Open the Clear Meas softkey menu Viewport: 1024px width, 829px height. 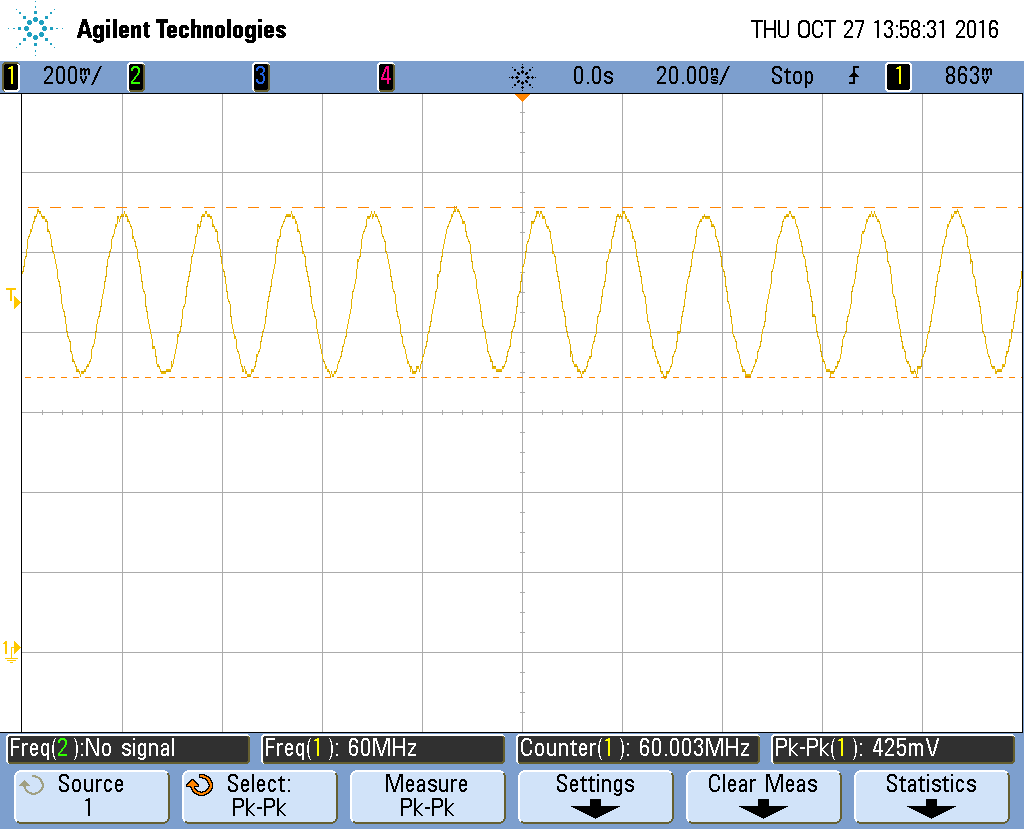(x=763, y=796)
